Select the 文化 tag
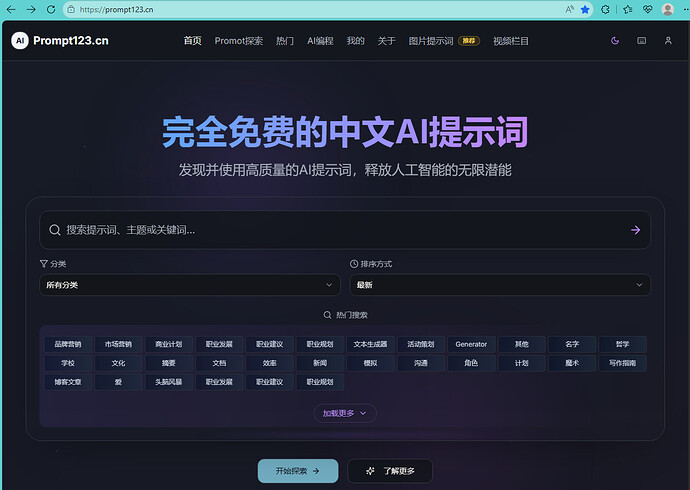The image size is (690, 490). coord(118,363)
